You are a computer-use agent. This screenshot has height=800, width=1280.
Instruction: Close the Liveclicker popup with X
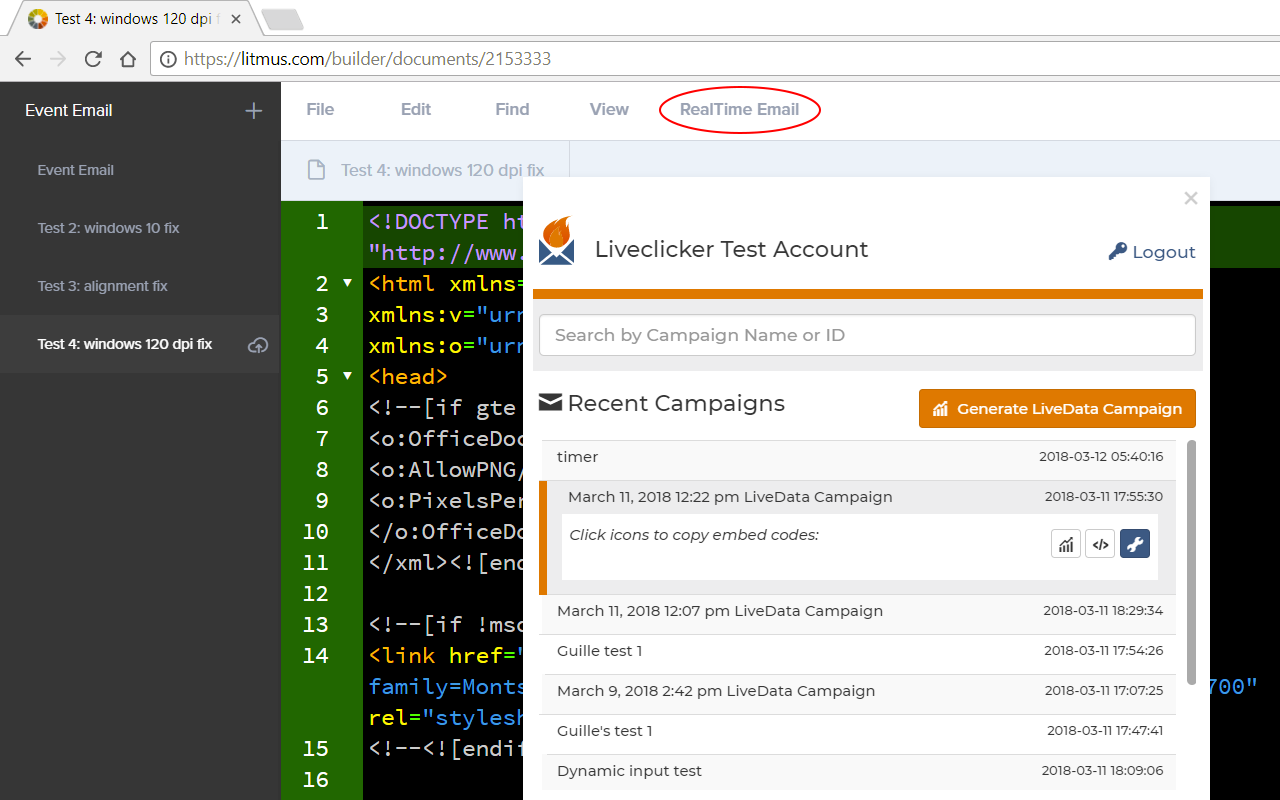1190,198
